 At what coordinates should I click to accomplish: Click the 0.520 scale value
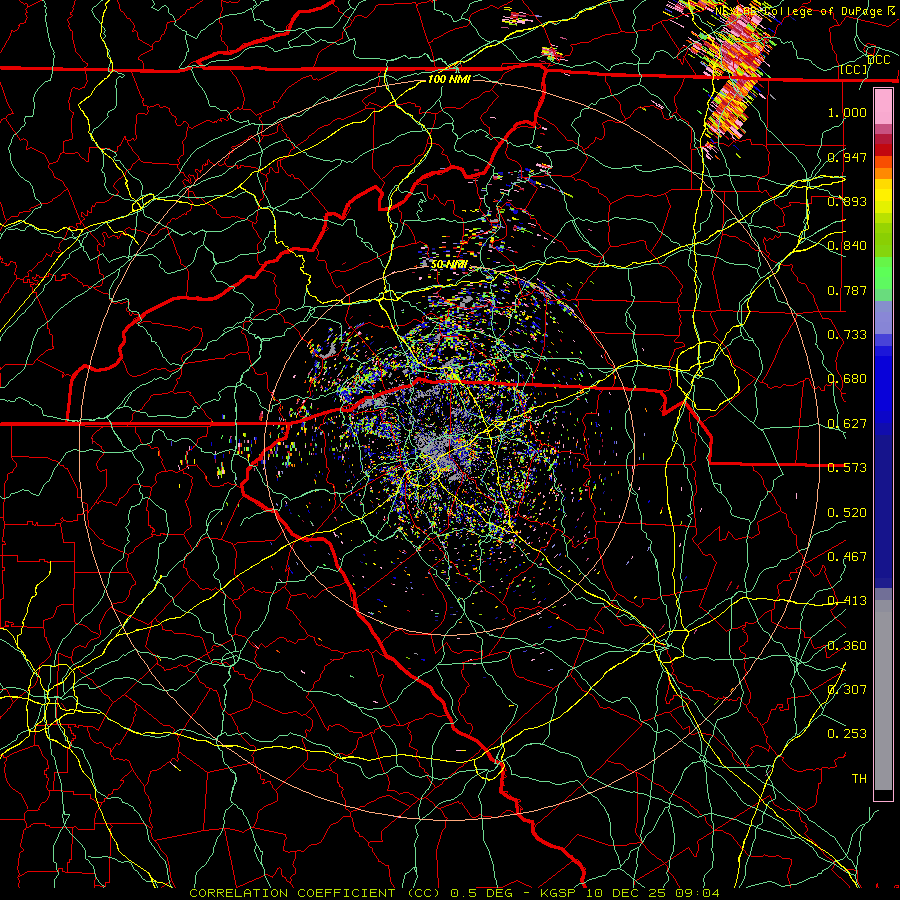(847, 513)
